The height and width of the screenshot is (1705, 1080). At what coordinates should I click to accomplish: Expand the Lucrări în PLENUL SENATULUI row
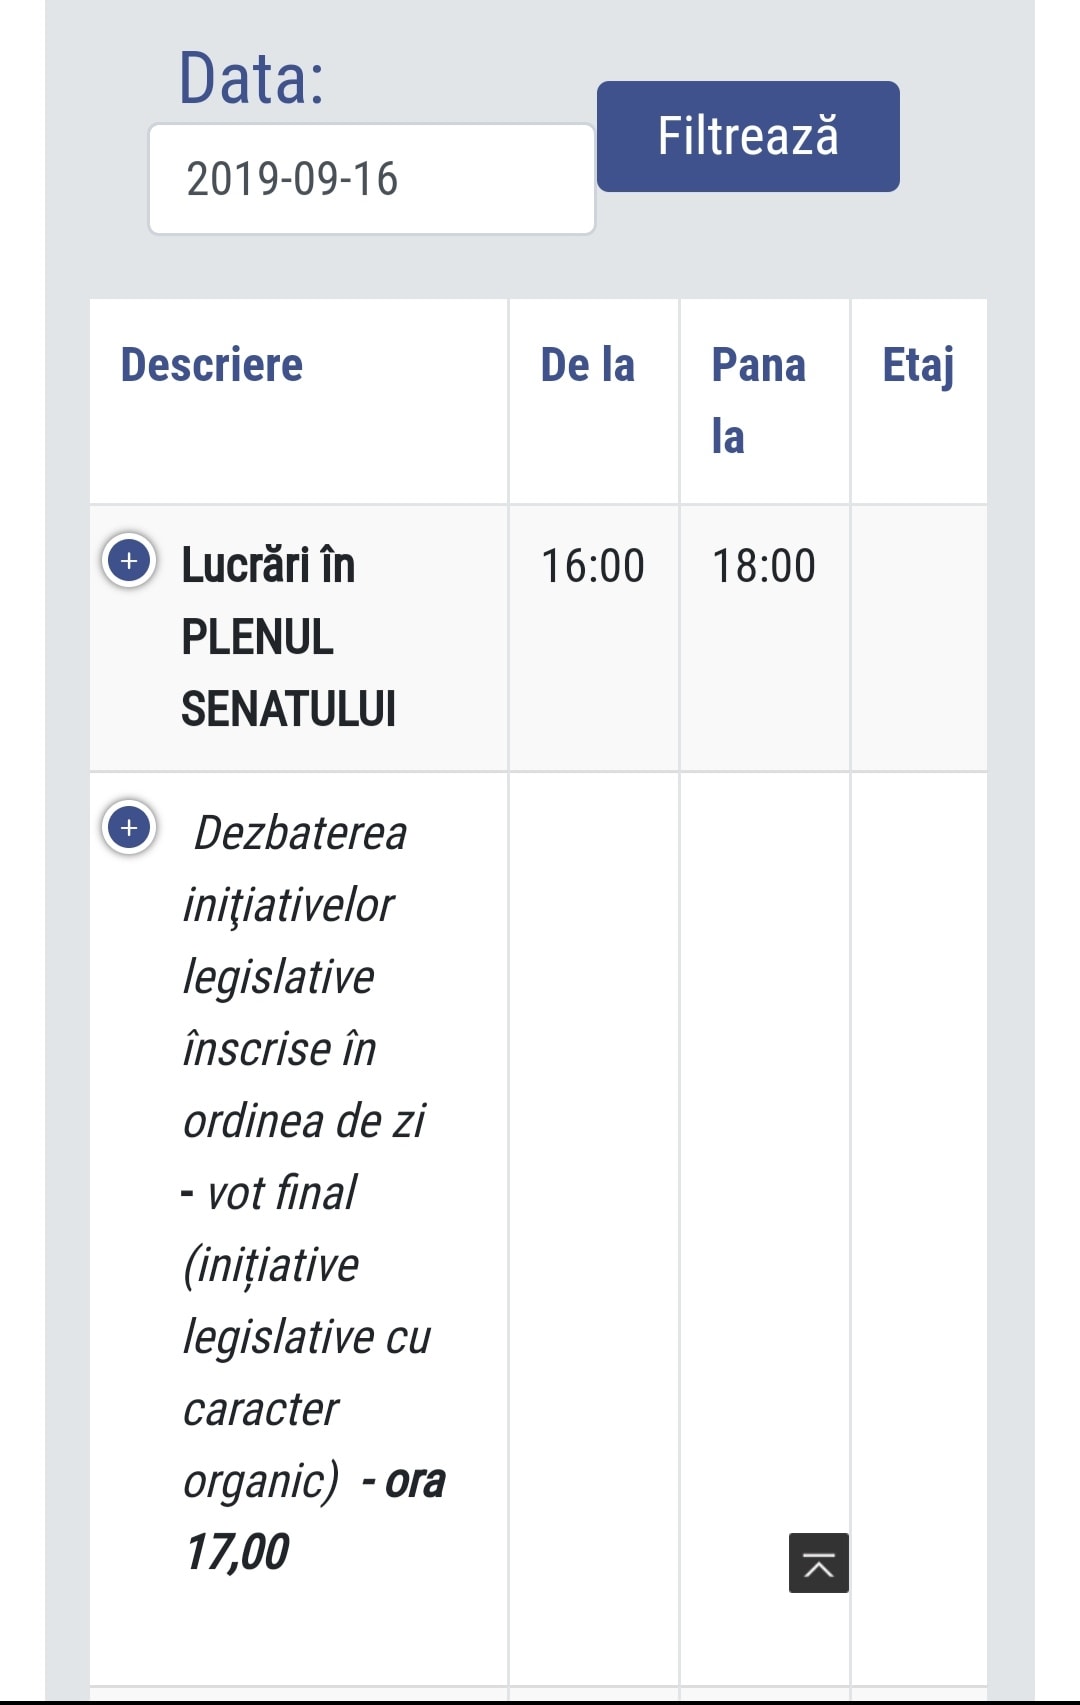click(x=129, y=561)
